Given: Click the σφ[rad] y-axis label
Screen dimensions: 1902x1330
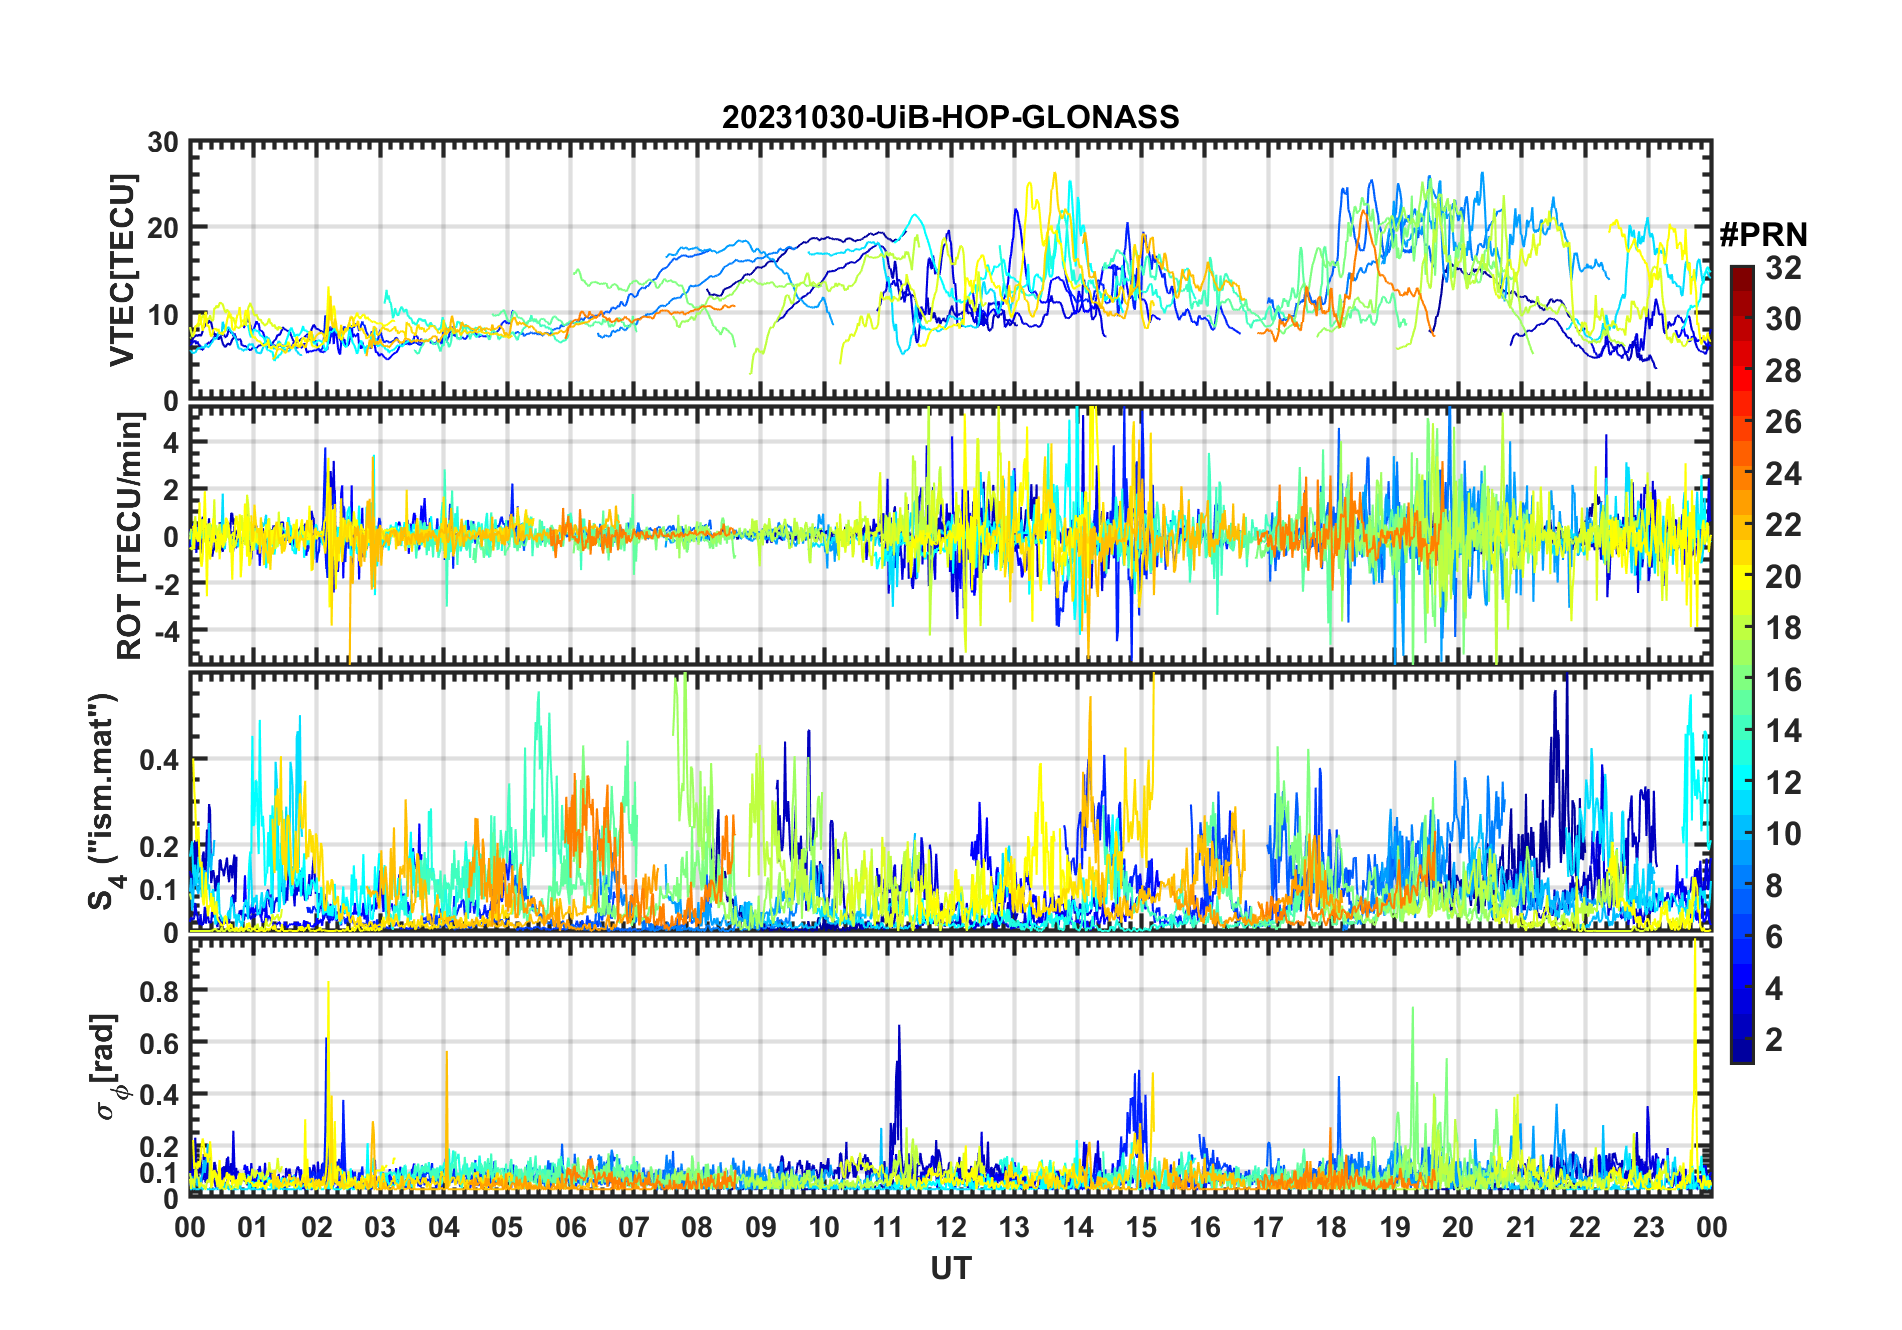Looking at the screenshot, I should (108, 1067).
